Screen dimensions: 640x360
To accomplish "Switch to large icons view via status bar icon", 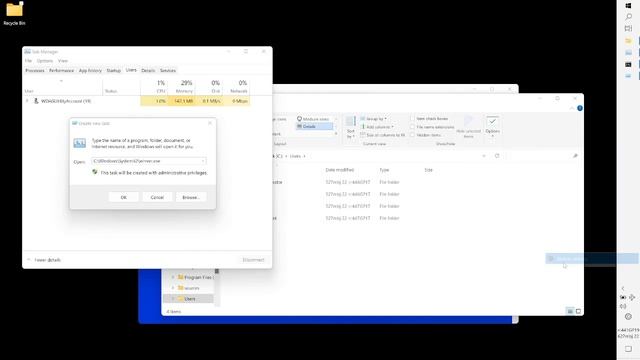I will coord(578,311).
